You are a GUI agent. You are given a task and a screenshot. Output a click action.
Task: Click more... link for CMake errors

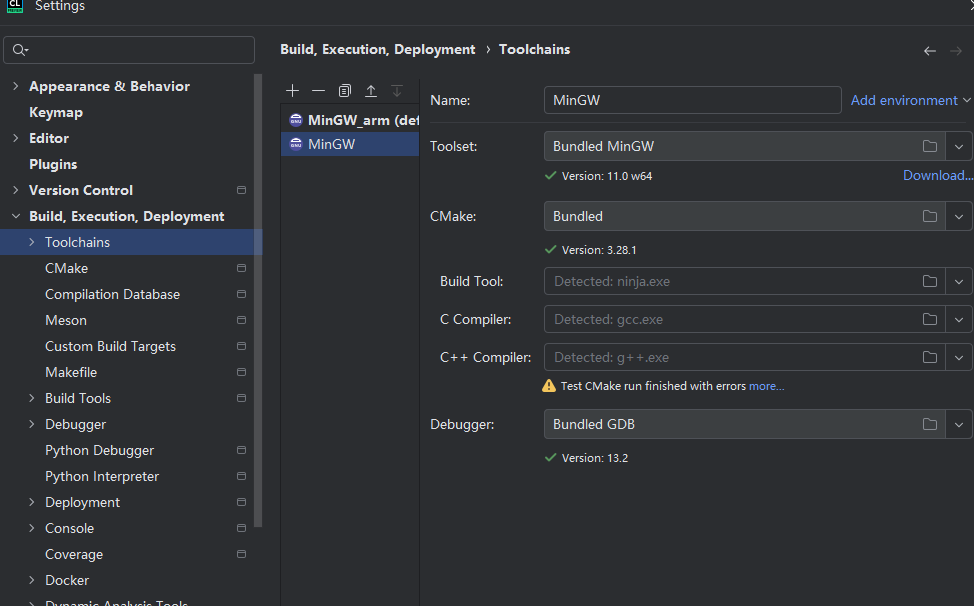tap(767, 386)
